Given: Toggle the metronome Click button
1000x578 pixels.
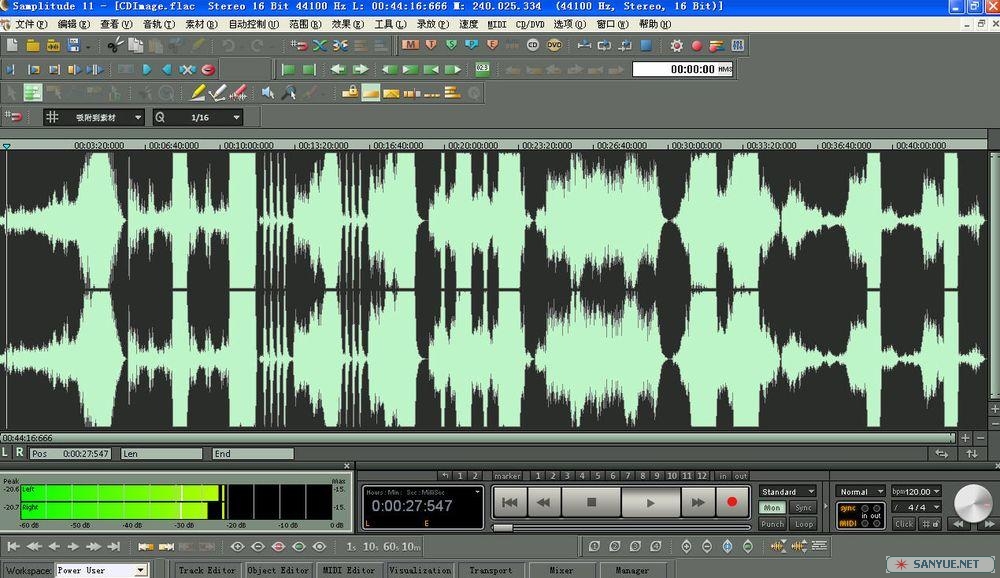Looking at the screenshot, I should coord(904,524).
